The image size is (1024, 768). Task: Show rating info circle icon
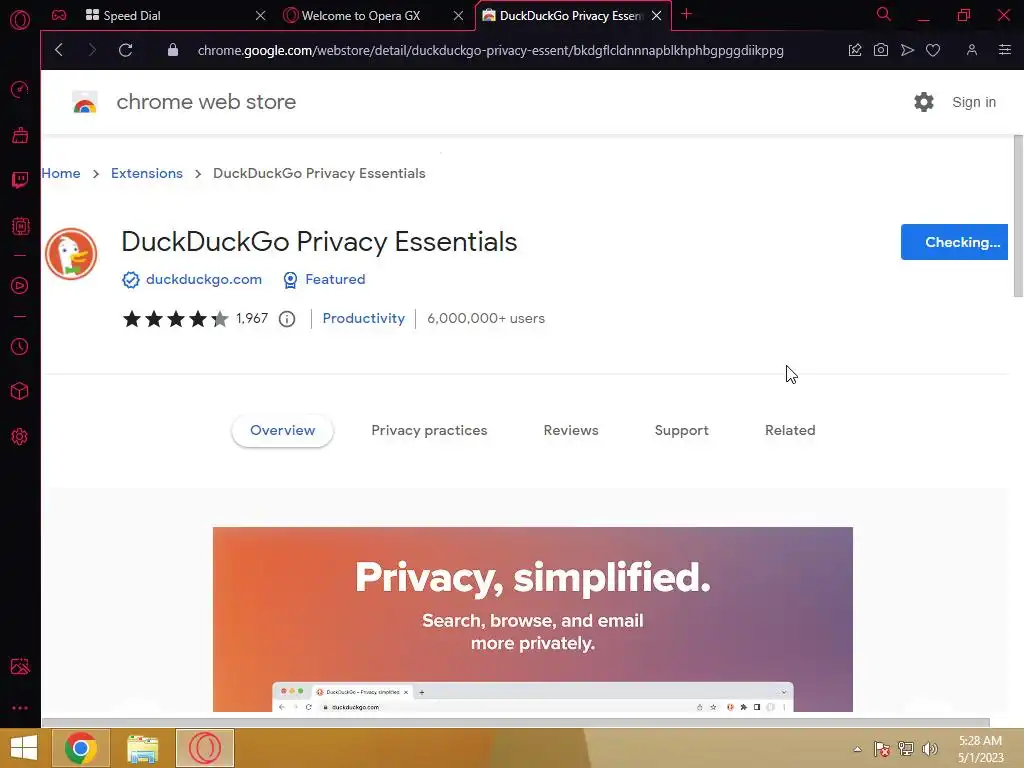(287, 319)
